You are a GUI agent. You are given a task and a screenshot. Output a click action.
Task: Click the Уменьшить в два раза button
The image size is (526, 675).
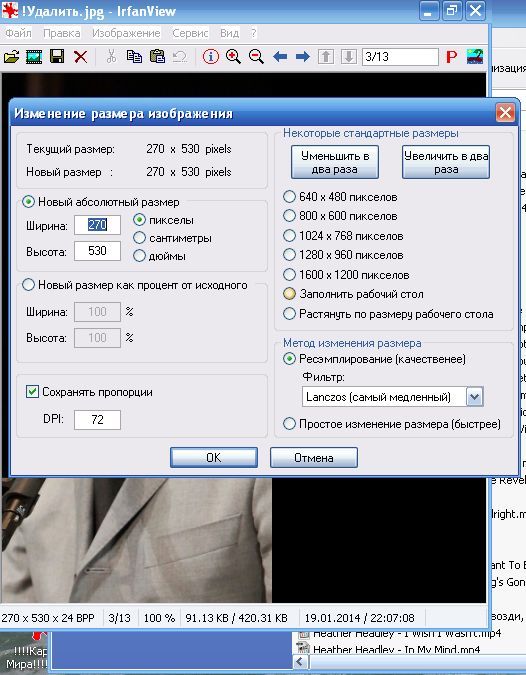(x=335, y=162)
